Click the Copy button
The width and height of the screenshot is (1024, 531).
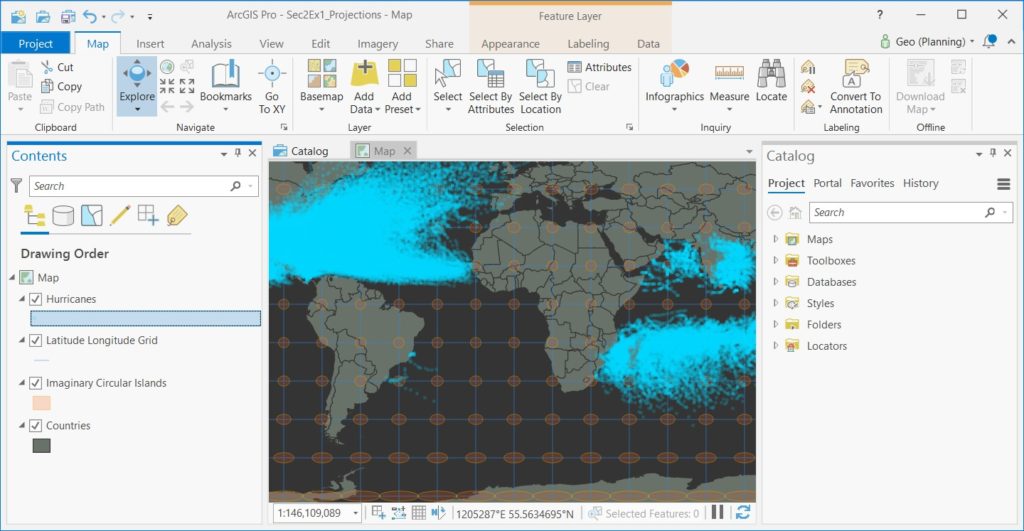click(x=61, y=87)
